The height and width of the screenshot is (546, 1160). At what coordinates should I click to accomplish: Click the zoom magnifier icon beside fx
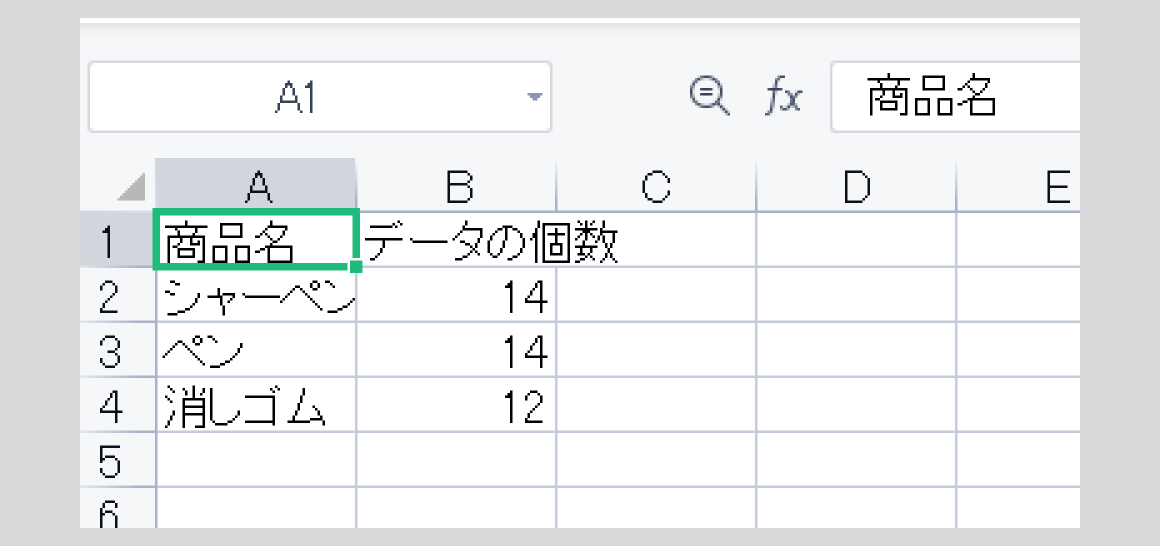click(x=709, y=97)
